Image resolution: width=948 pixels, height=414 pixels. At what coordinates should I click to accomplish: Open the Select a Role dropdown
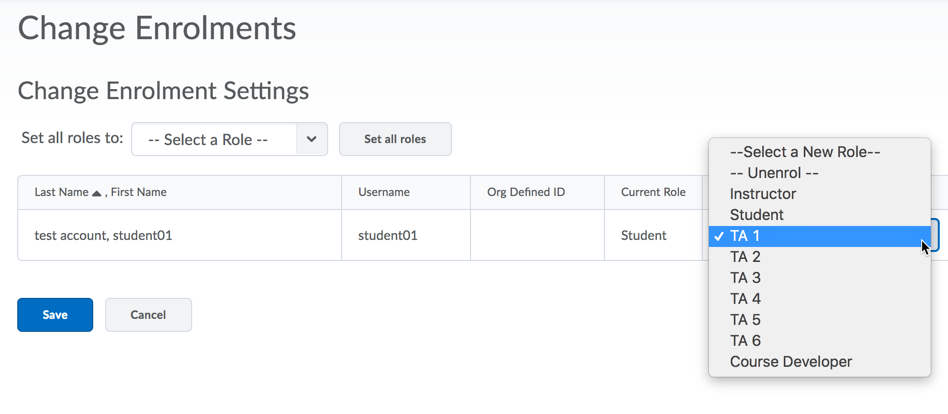click(214, 140)
